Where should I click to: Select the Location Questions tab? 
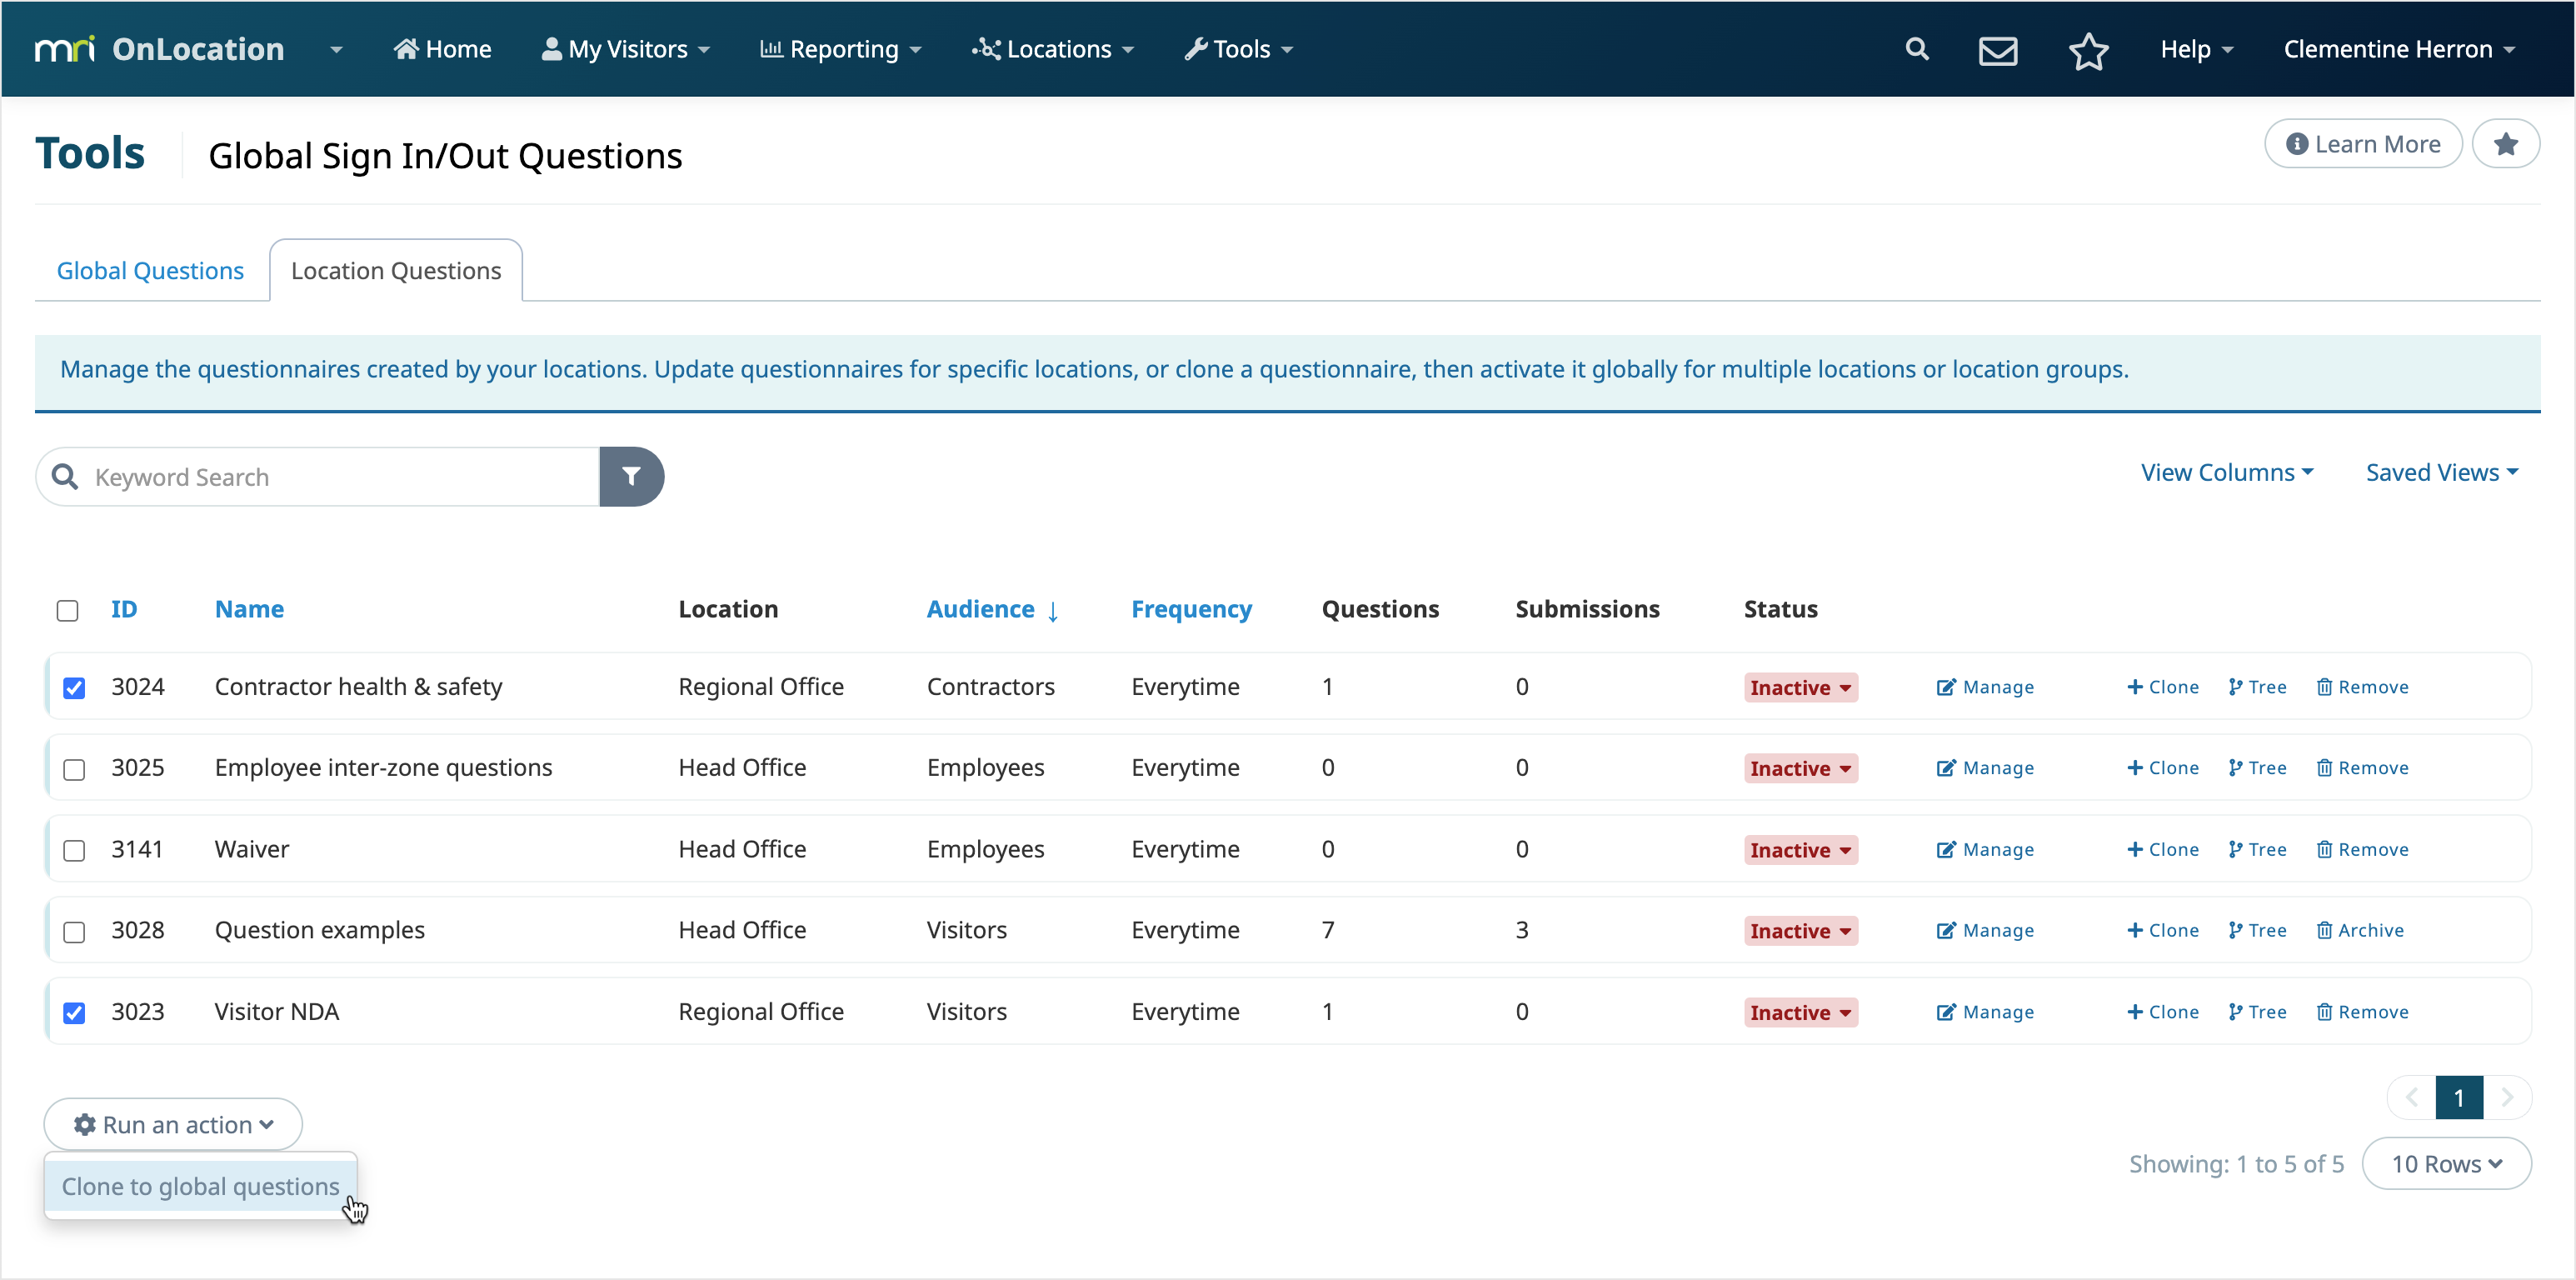tap(396, 270)
